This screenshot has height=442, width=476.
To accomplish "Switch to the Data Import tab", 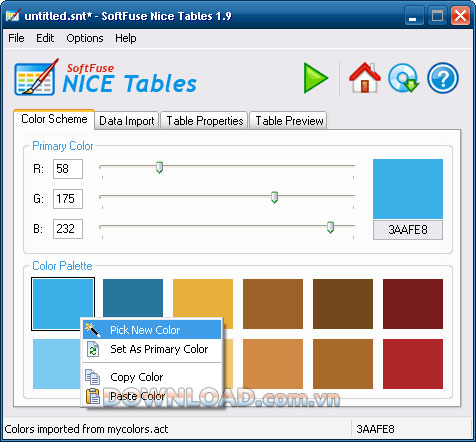I will pyautogui.click(x=127, y=121).
